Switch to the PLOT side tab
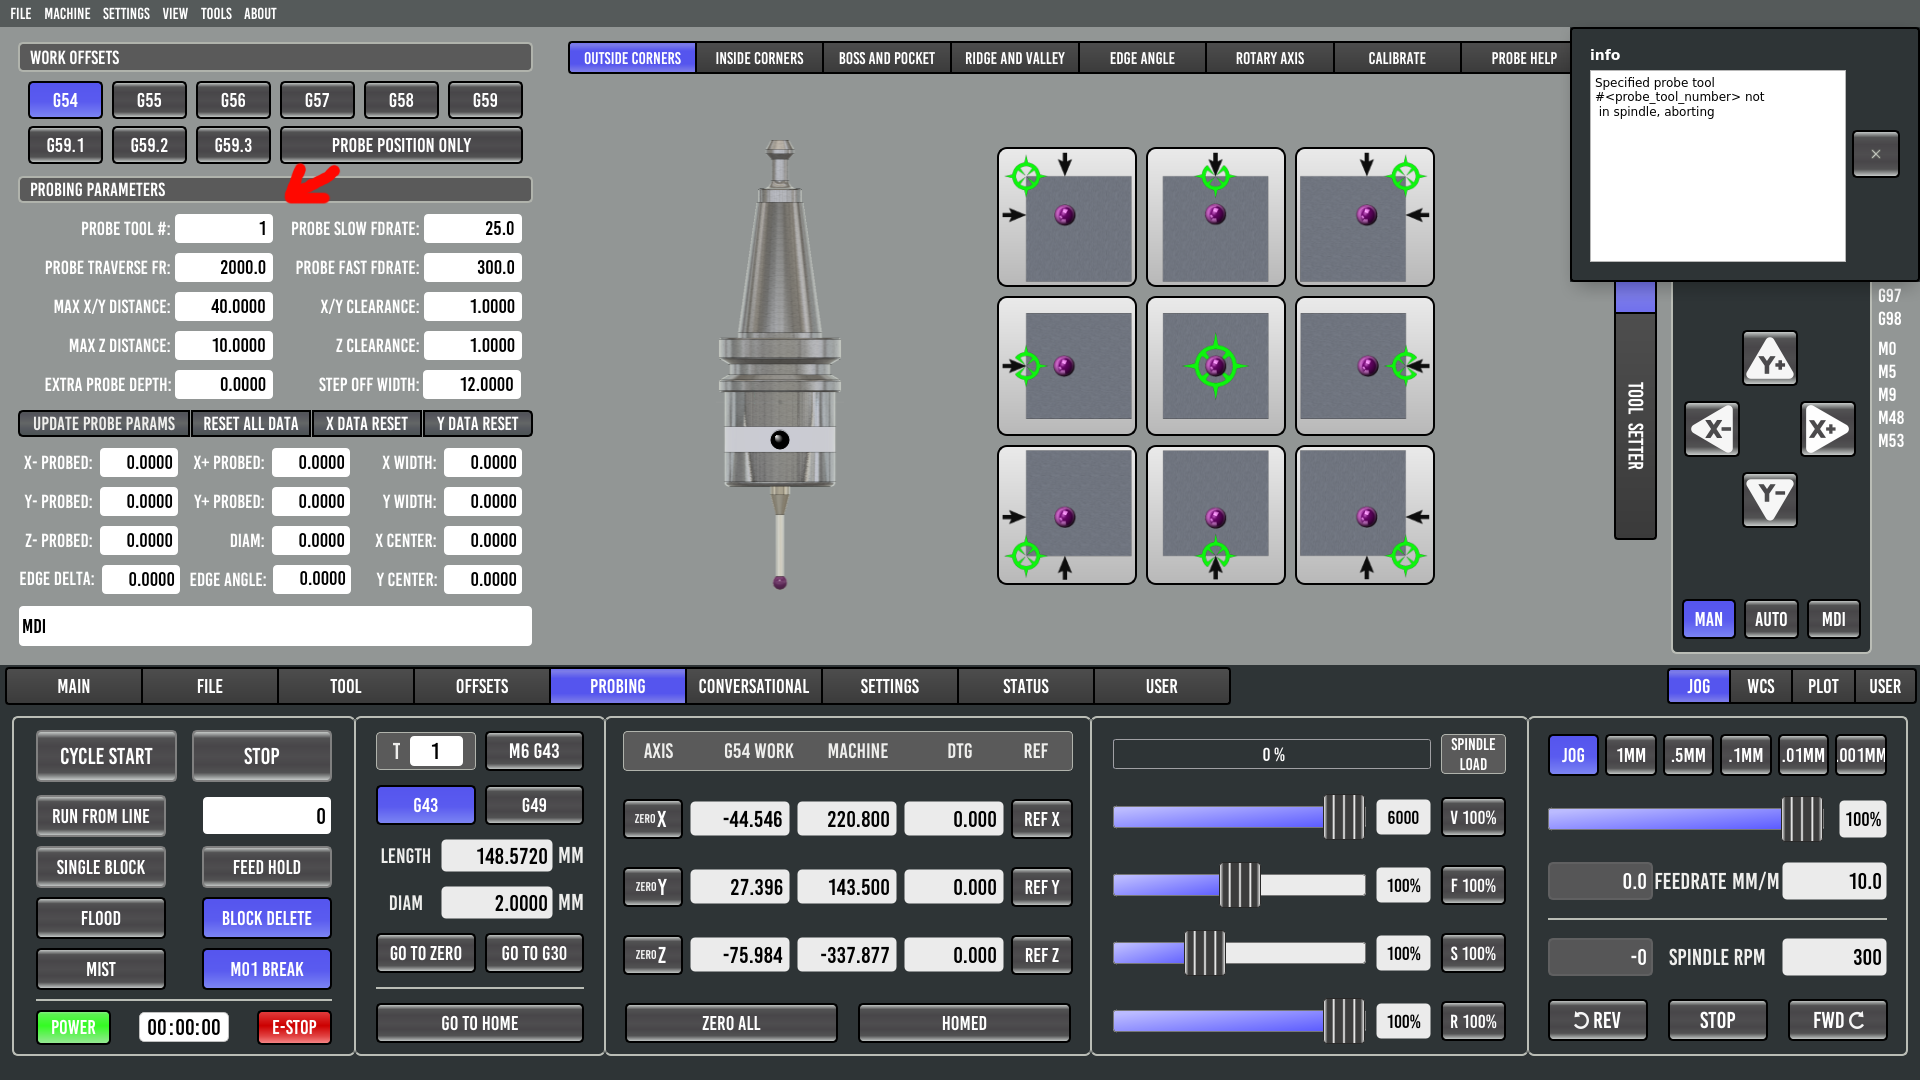This screenshot has width=1920, height=1080. coord(1823,686)
